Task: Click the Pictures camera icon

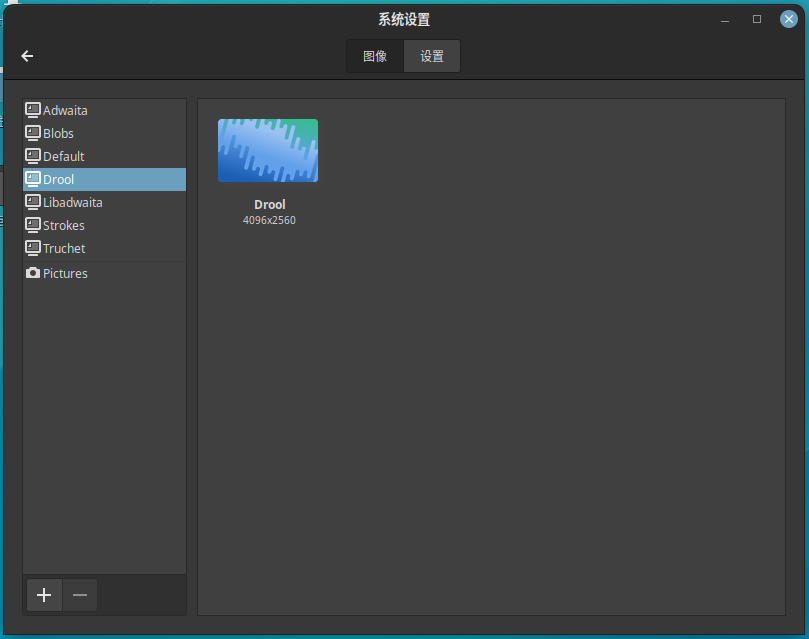Action: [x=33, y=273]
